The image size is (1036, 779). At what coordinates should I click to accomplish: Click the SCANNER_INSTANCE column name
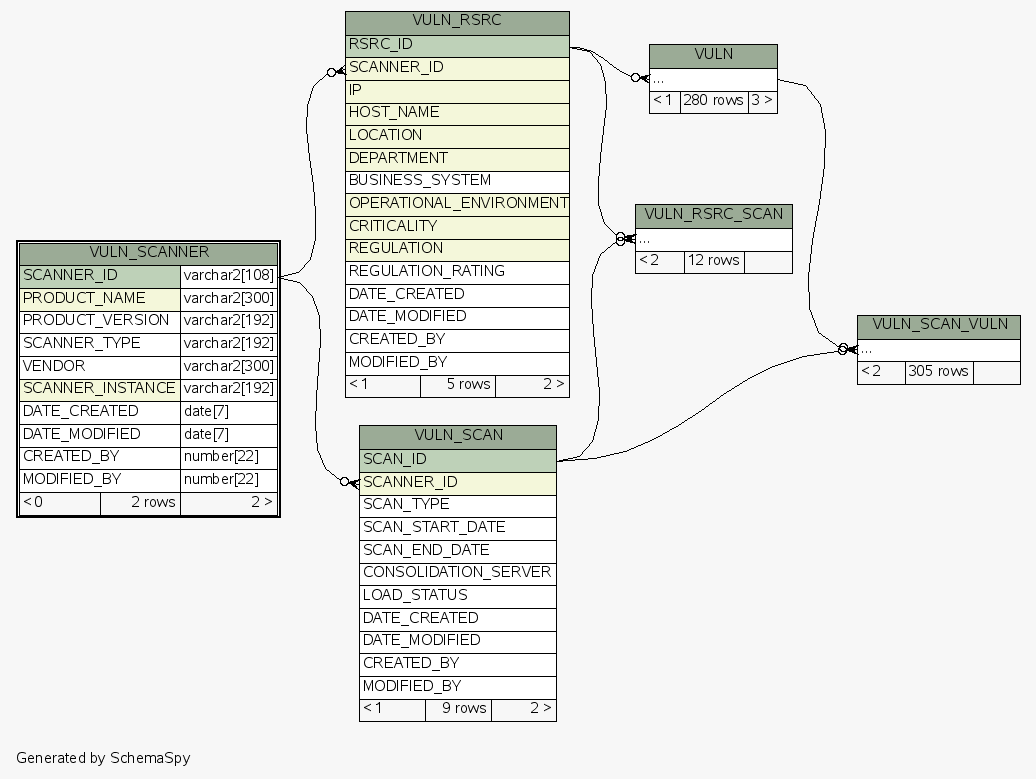(99, 388)
